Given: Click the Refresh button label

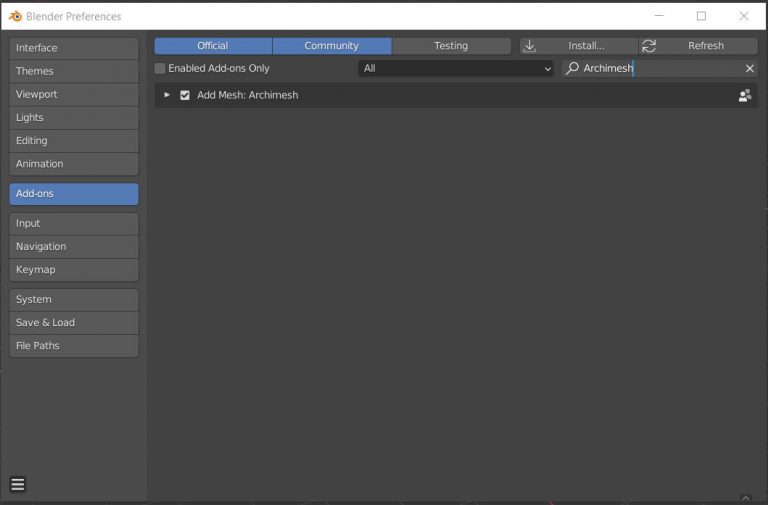Looking at the screenshot, I should 706,46.
